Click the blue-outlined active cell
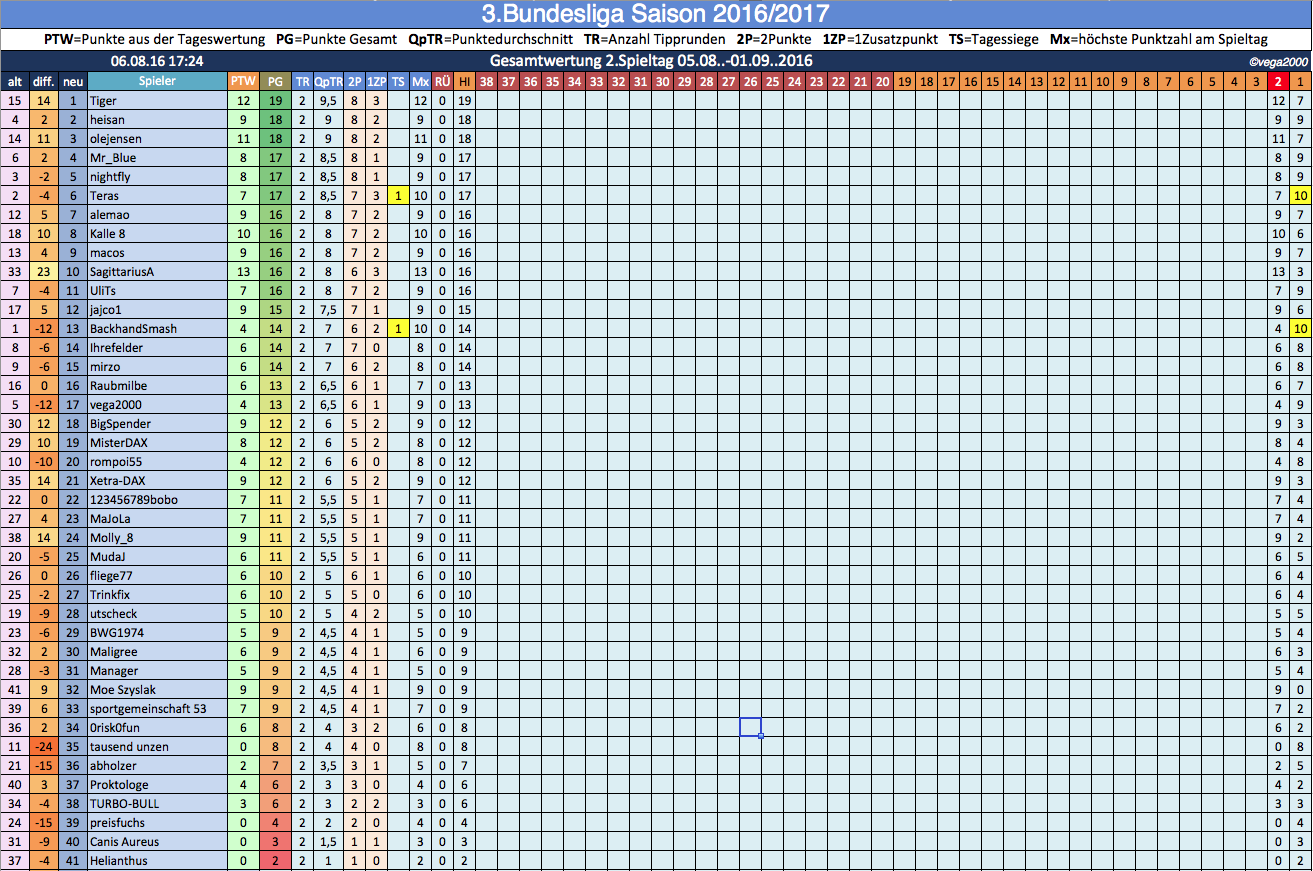The height and width of the screenshot is (871, 1313). pos(750,727)
